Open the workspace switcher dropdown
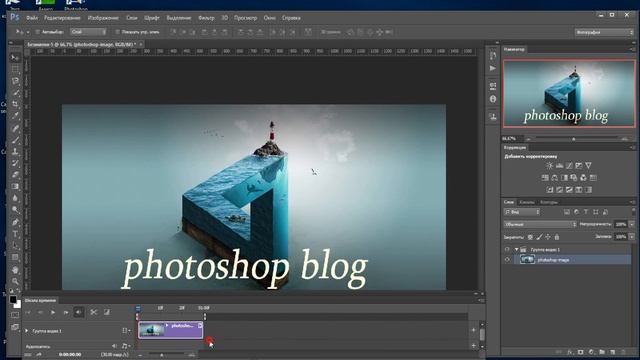The image size is (640, 360). 604,32
